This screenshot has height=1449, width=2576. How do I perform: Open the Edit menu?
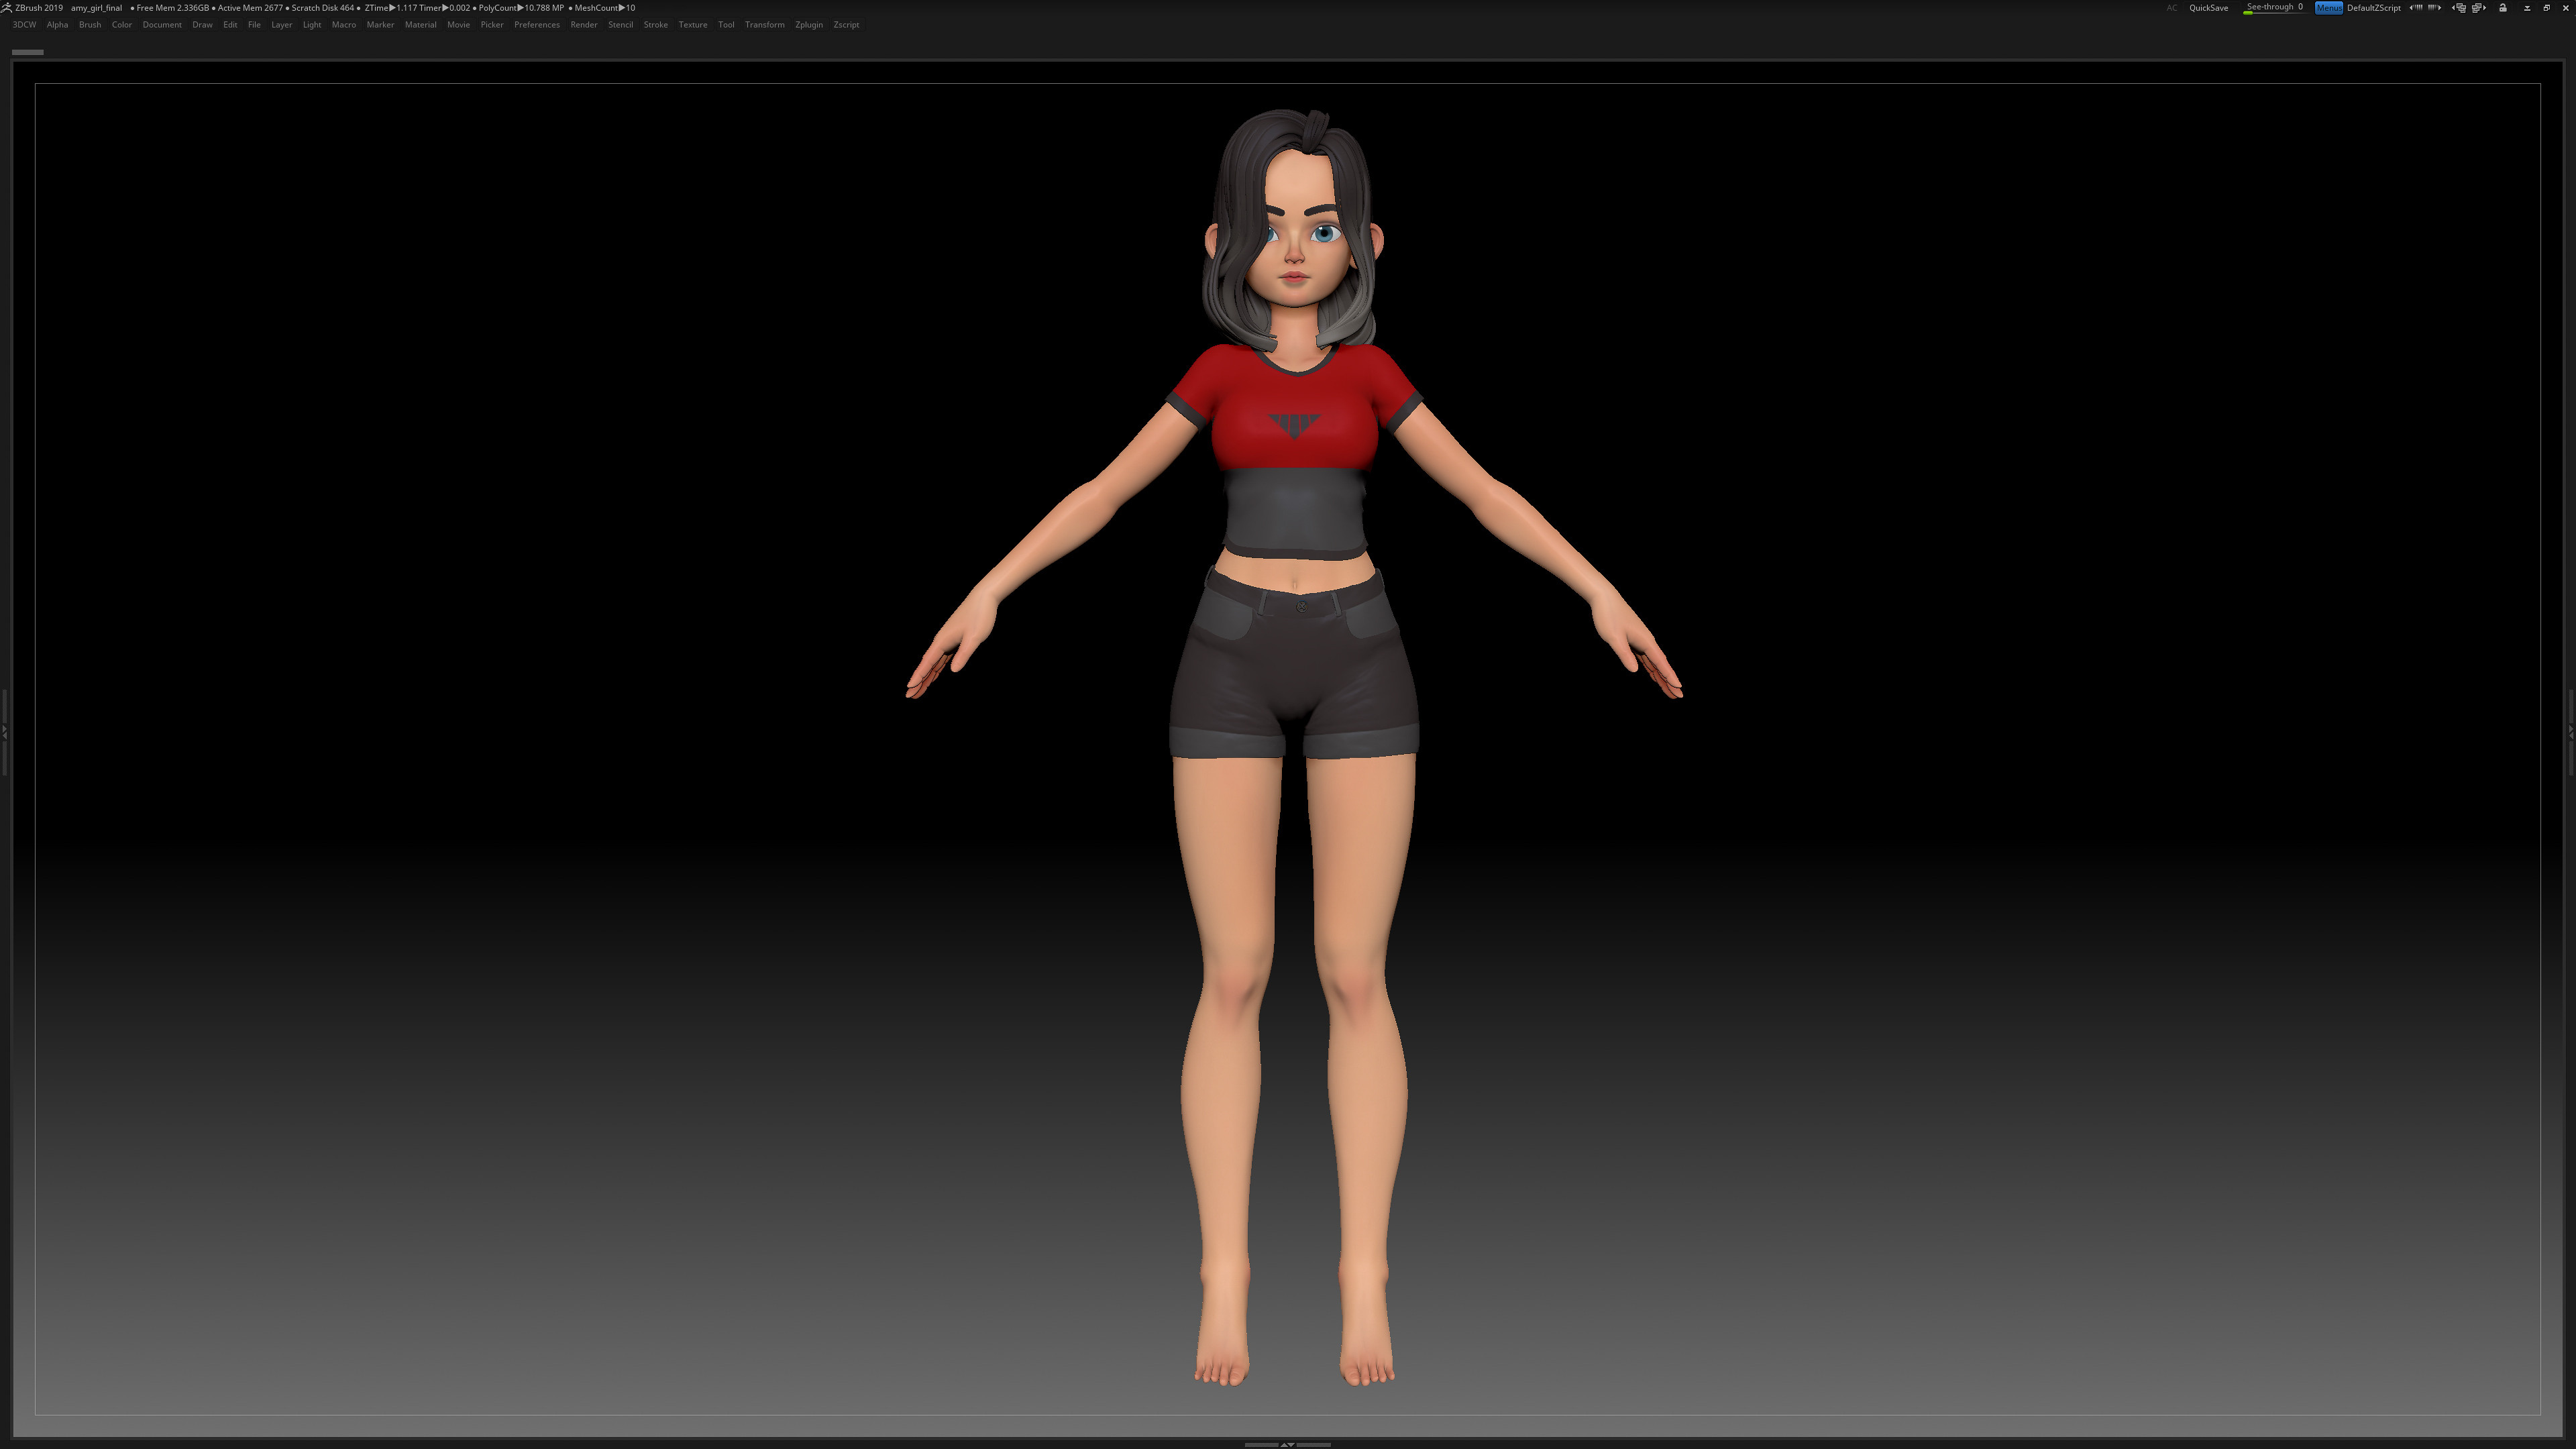[x=230, y=25]
